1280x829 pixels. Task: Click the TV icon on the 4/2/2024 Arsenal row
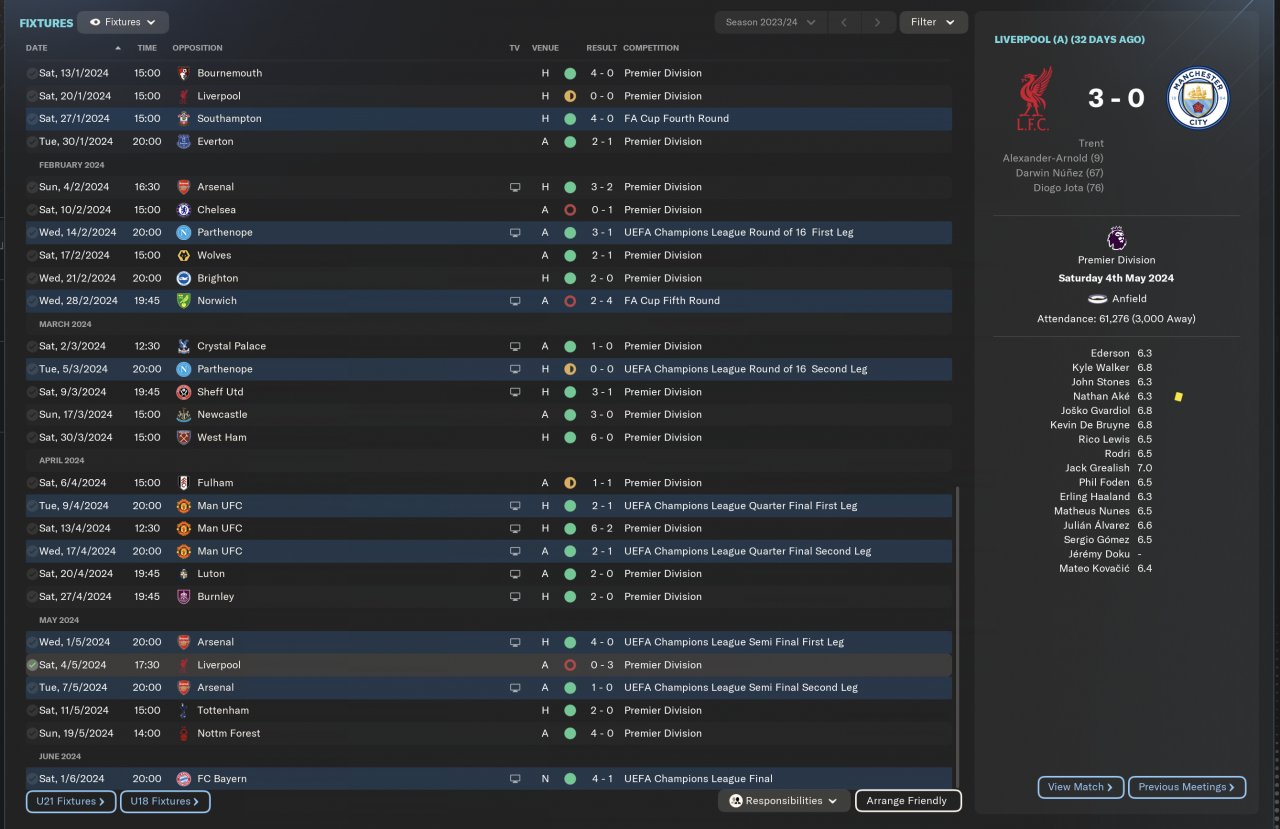tap(515, 187)
